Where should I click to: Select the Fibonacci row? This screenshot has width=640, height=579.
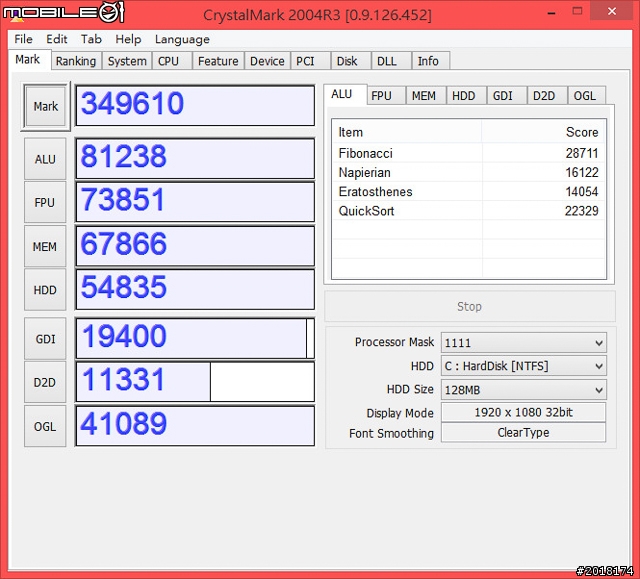tap(469, 153)
